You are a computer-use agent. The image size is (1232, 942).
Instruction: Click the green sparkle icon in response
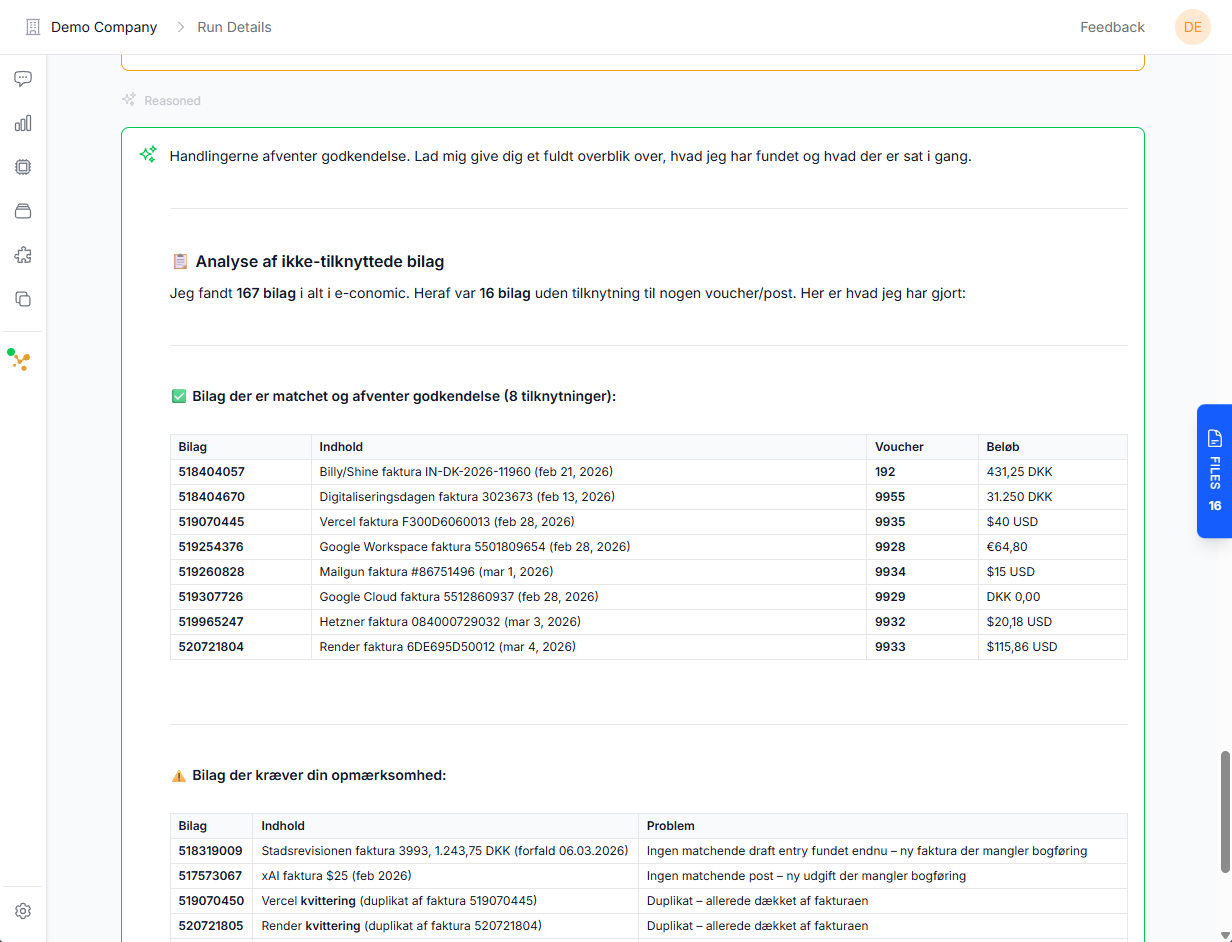click(148, 155)
